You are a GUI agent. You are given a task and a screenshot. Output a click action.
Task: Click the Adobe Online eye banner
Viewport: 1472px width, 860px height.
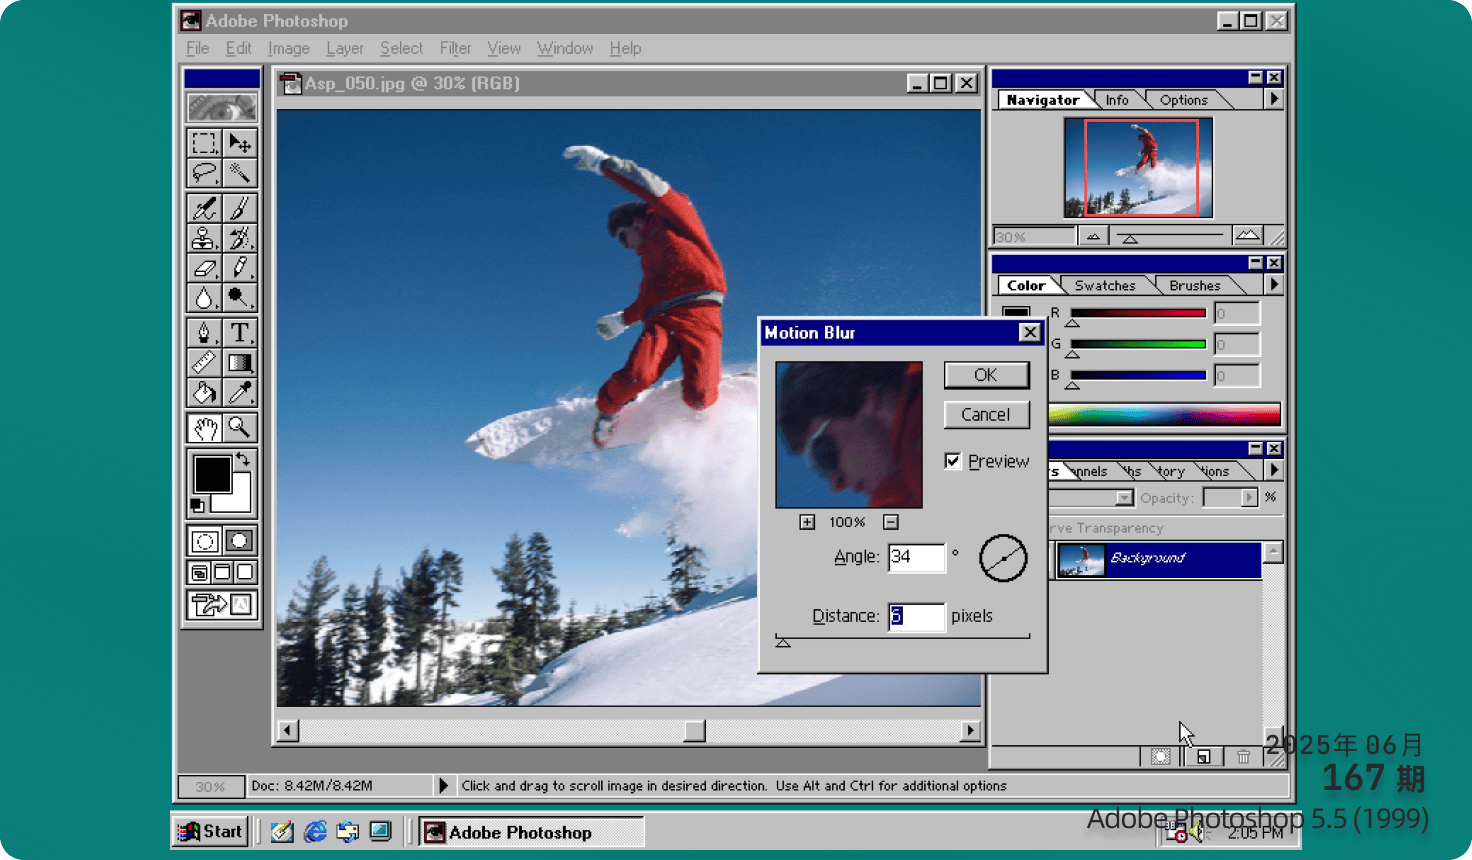coord(221,107)
